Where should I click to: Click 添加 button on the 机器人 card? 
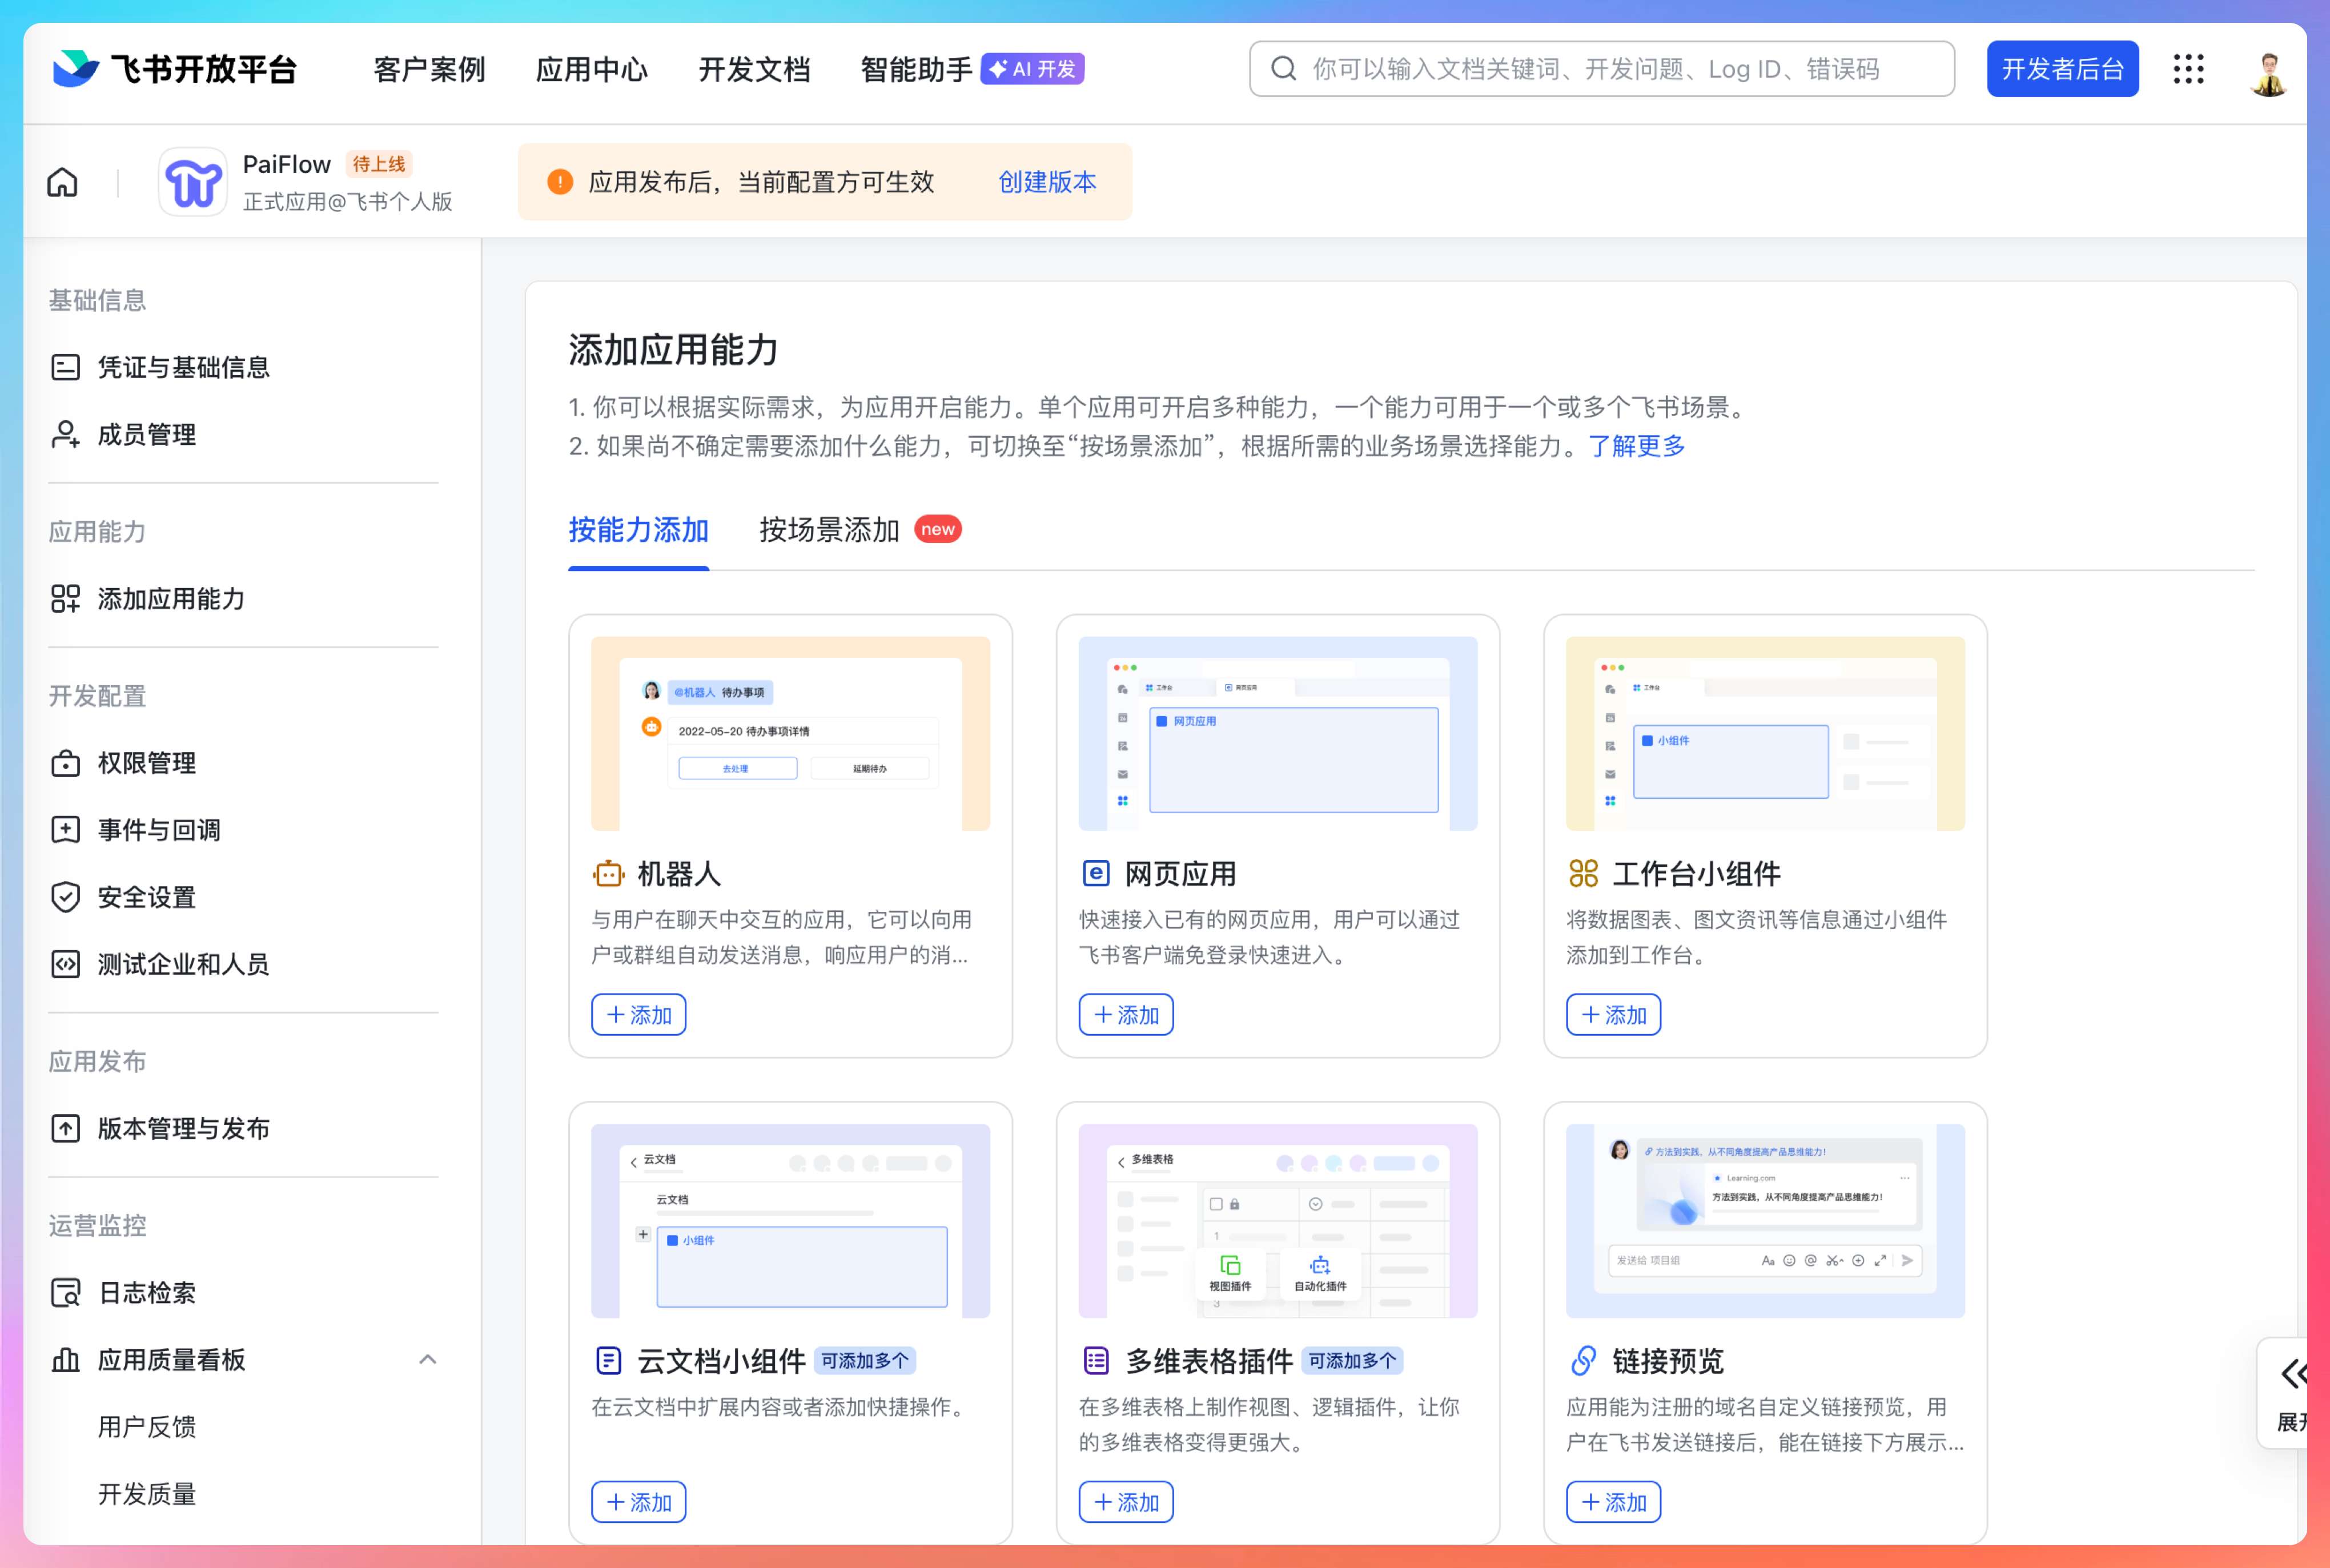click(x=638, y=1014)
